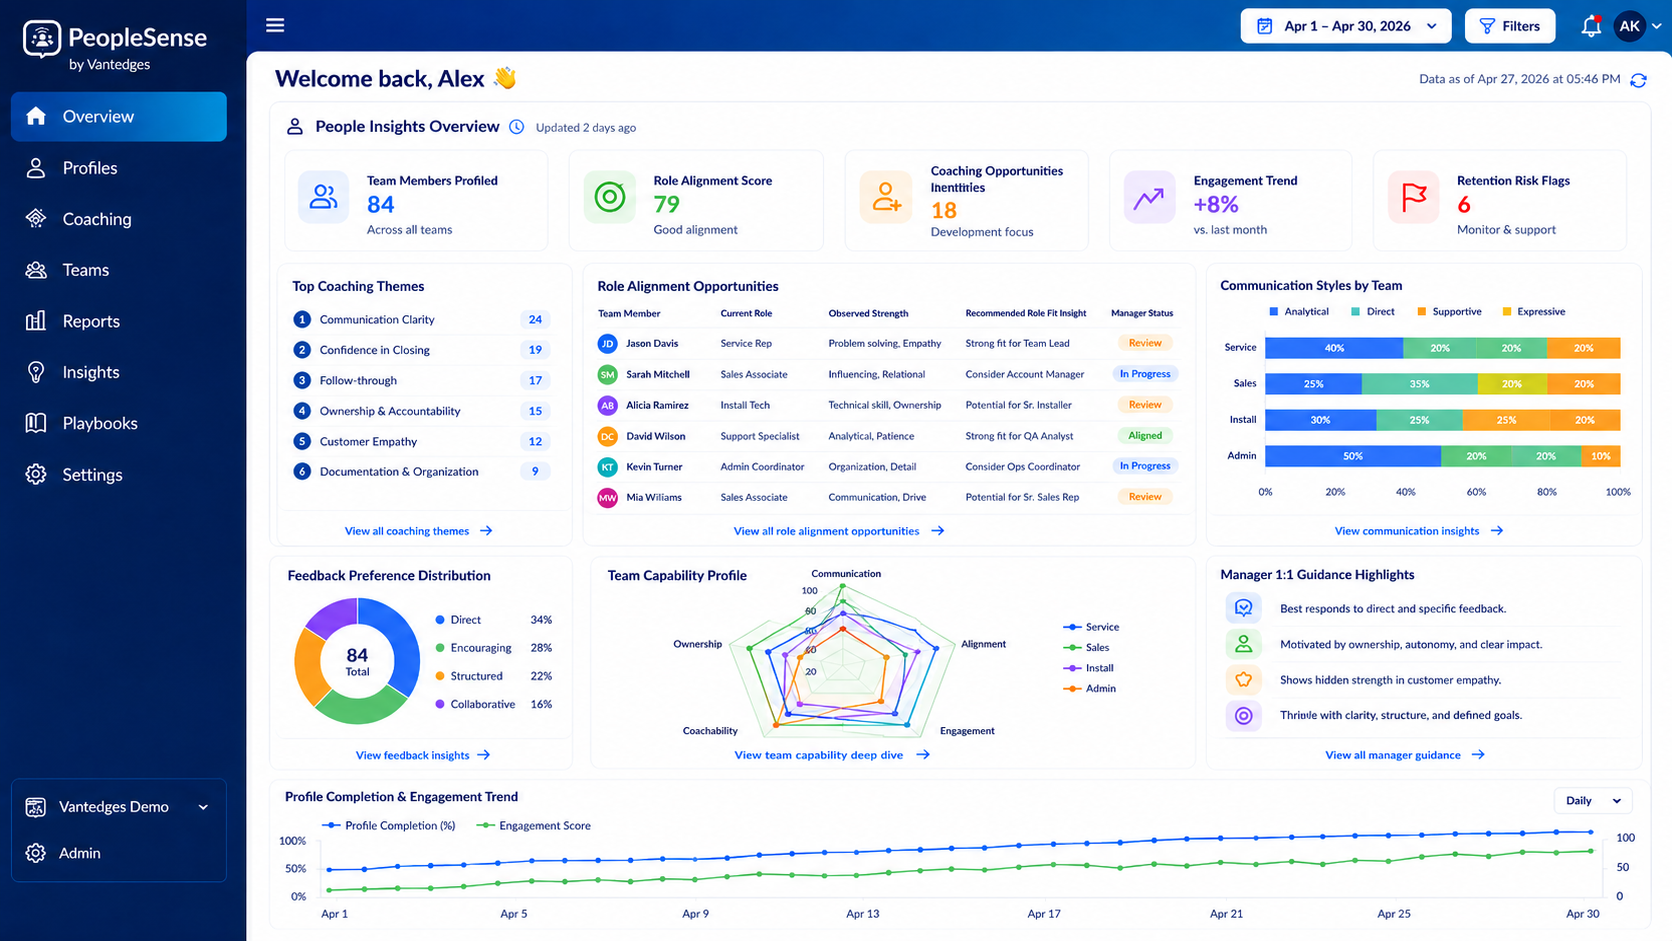1672x941 pixels.
Task: Click the AK user avatar
Action: (x=1629, y=26)
